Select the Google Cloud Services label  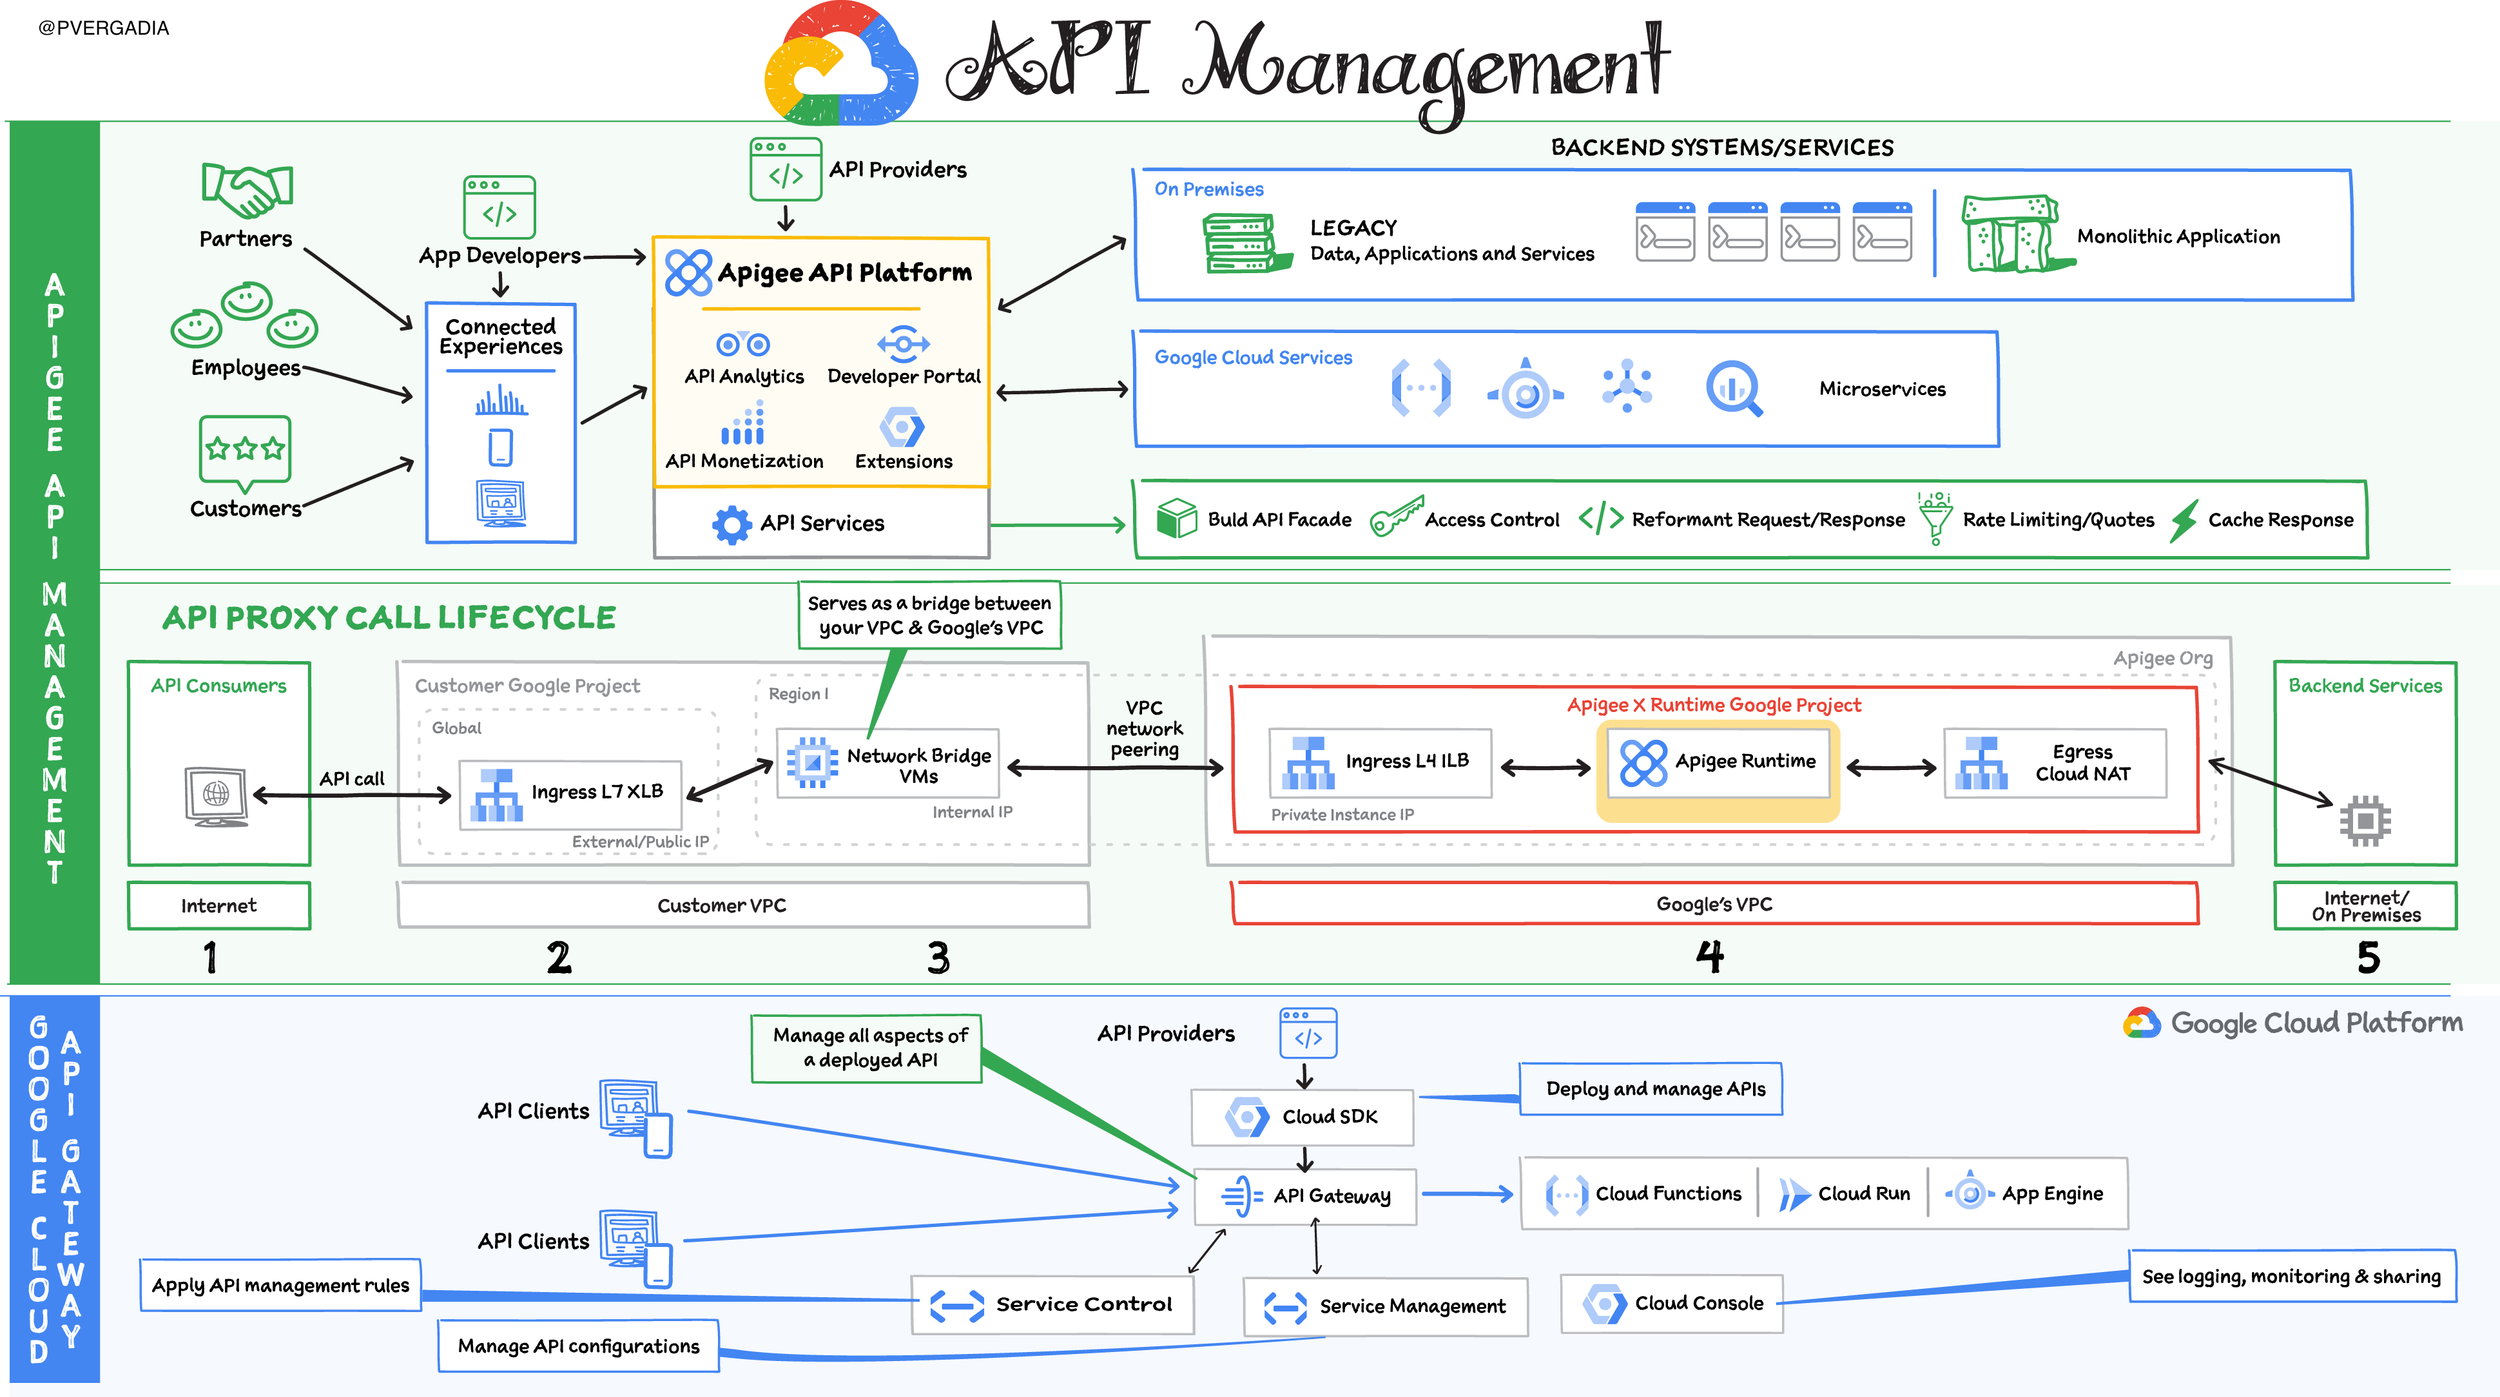pos(1253,358)
